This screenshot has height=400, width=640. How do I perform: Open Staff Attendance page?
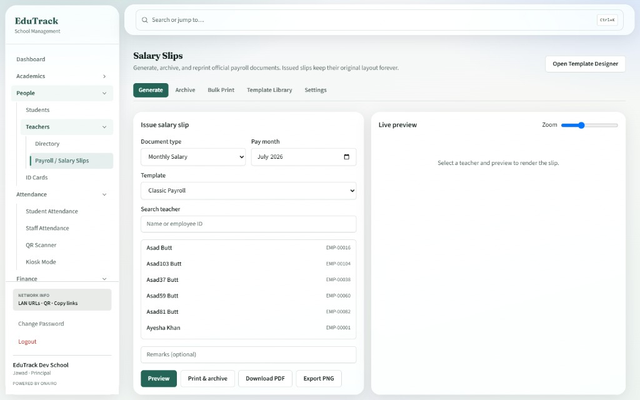[x=67, y=228]
